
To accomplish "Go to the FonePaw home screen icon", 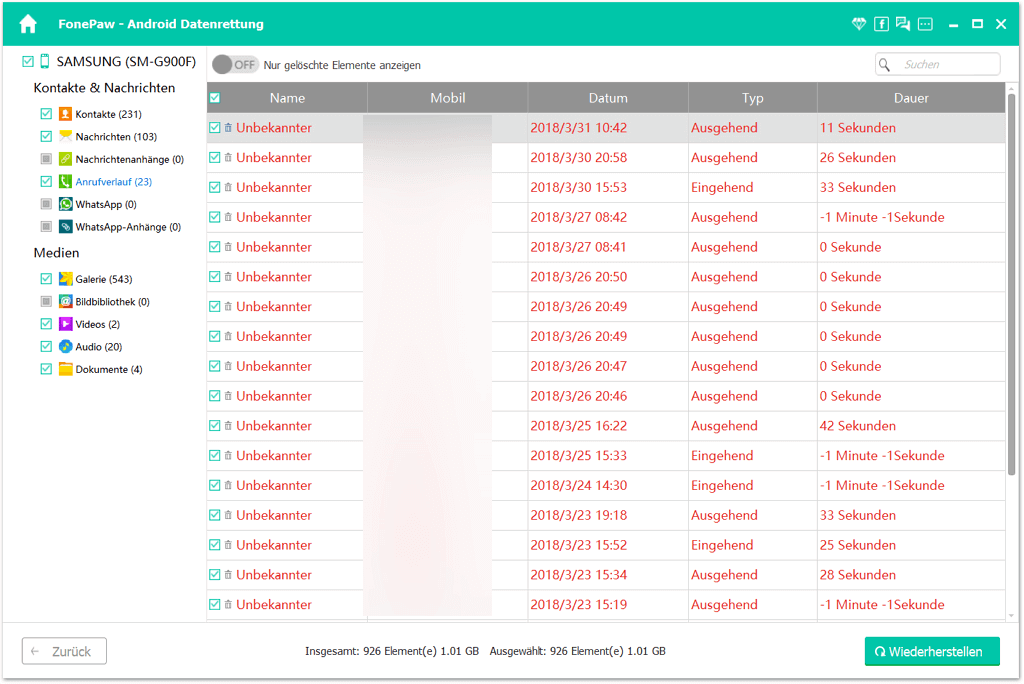I will tap(28, 24).
